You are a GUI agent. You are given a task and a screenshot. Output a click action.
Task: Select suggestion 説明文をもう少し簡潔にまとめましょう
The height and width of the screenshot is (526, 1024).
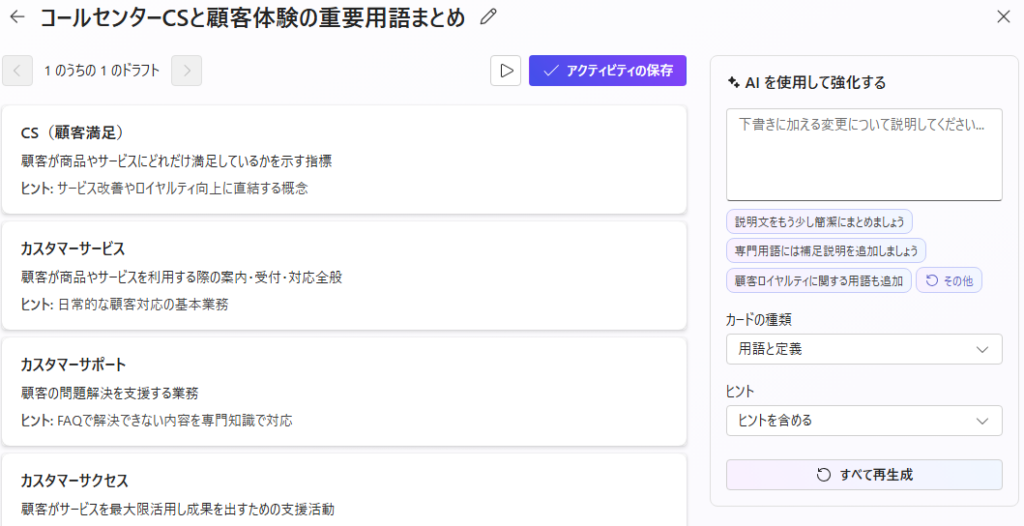click(819, 221)
